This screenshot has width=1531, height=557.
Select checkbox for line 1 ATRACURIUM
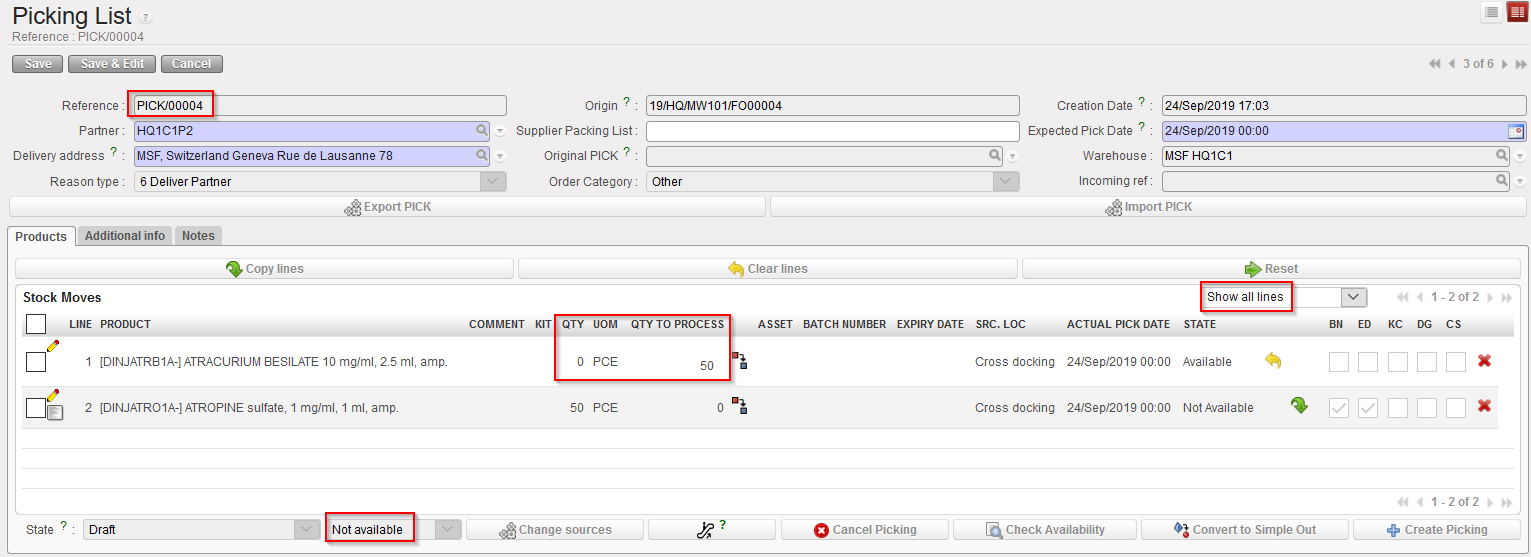[x=36, y=362]
